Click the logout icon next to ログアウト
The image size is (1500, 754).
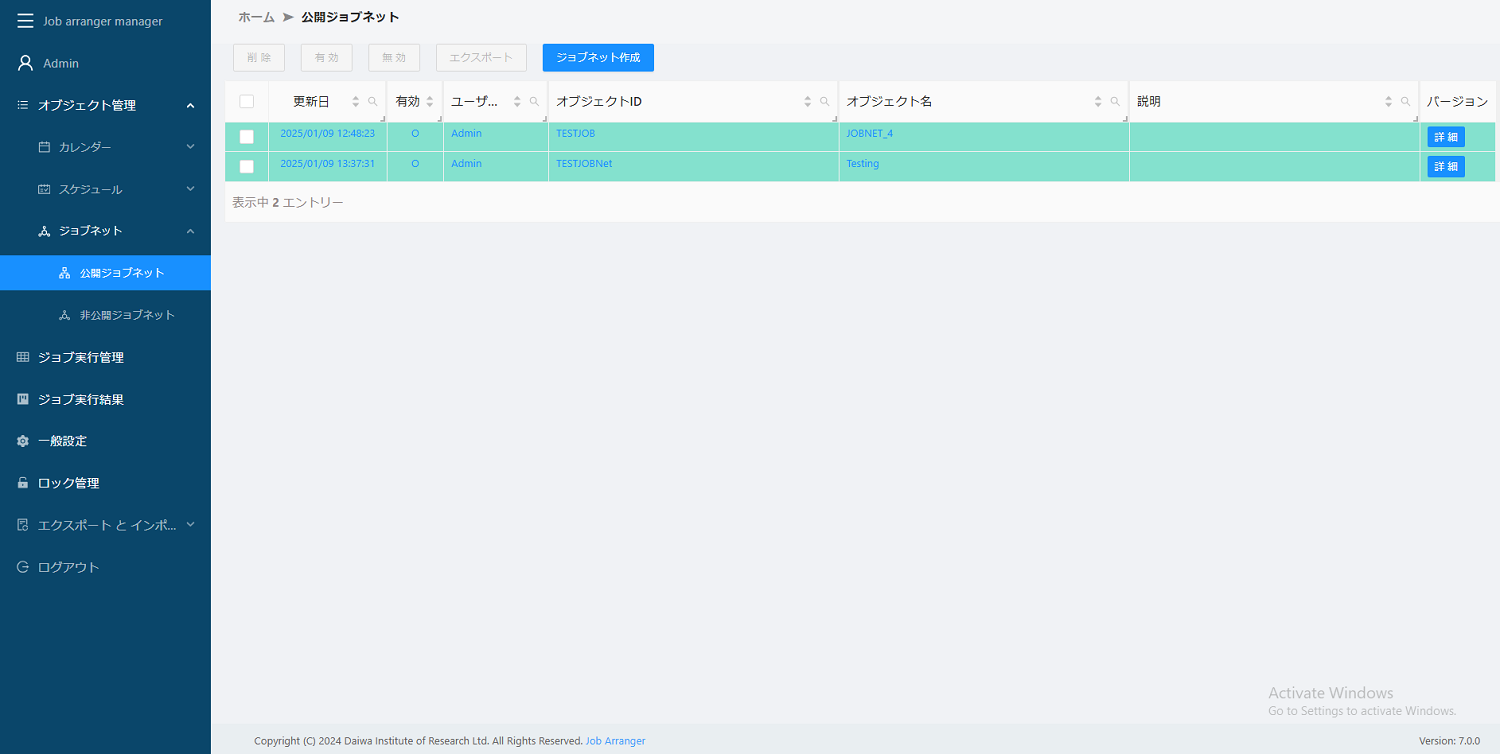[x=21, y=566]
